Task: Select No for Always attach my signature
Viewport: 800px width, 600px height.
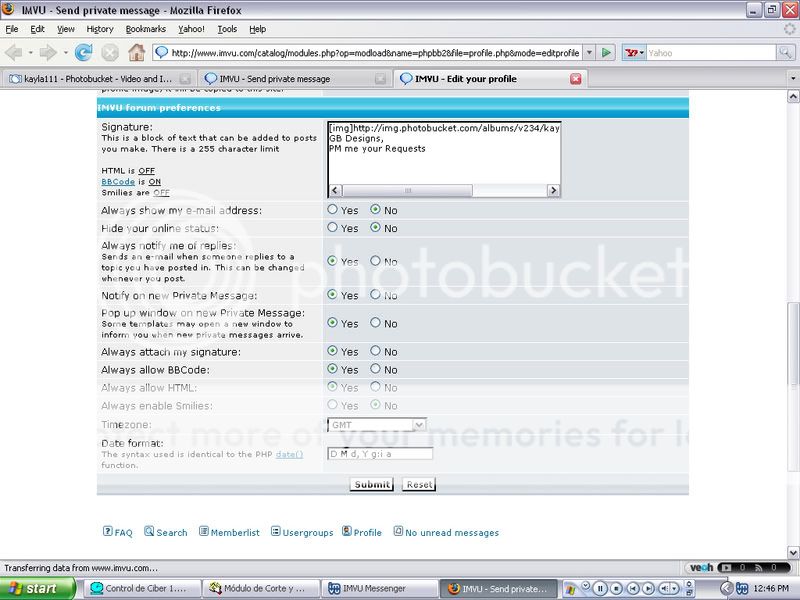Action: tap(376, 351)
